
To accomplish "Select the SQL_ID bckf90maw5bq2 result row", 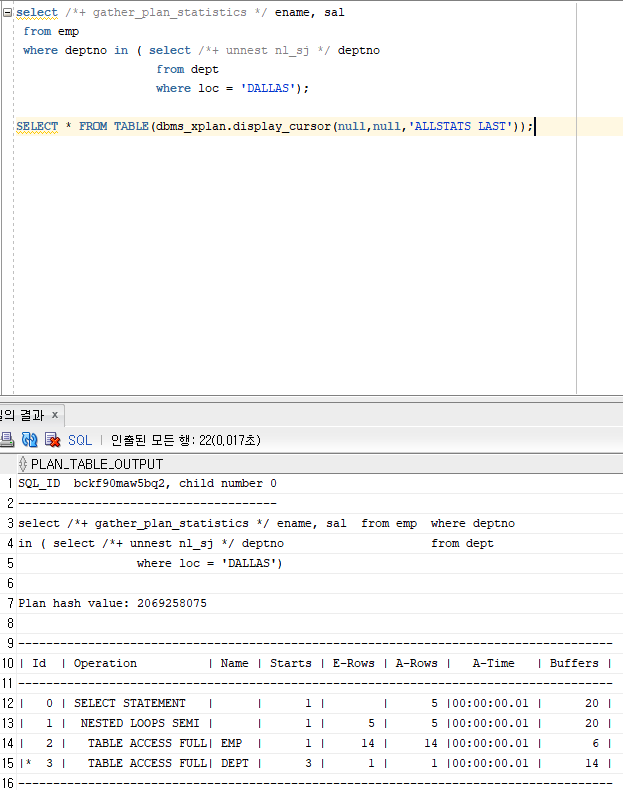I will (320, 483).
